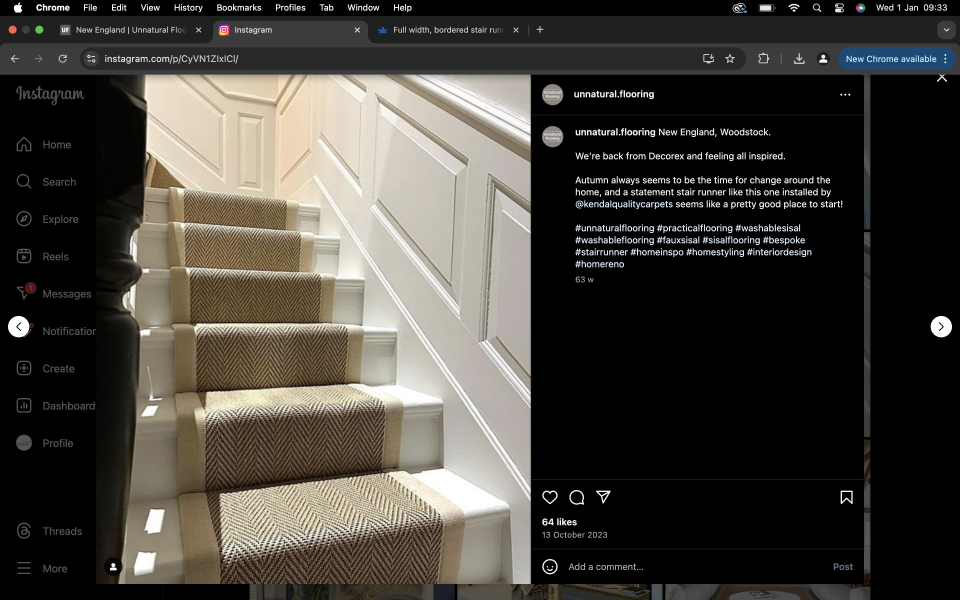Open the Bookmarks menu in menu bar

[x=238, y=7]
